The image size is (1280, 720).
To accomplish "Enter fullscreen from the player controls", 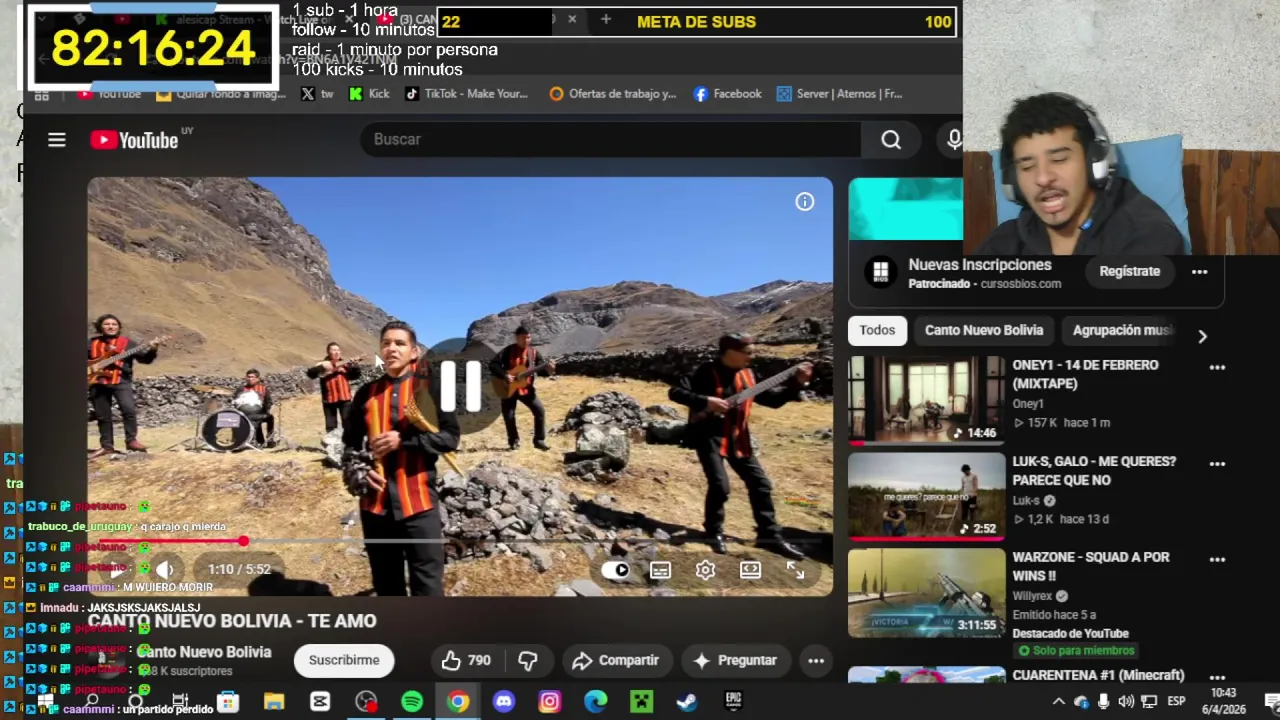I will pos(795,570).
